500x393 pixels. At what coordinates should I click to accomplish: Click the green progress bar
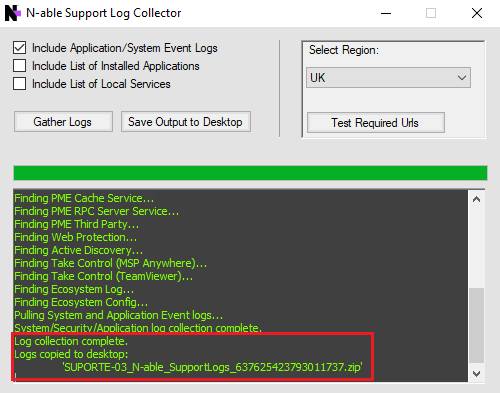click(x=250, y=173)
